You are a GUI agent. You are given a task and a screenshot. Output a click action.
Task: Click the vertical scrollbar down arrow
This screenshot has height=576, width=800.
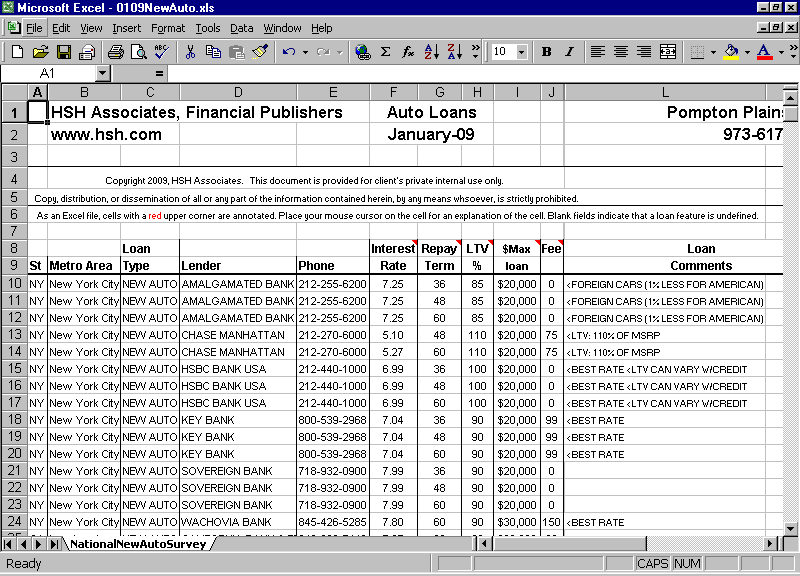[x=790, y=529]
